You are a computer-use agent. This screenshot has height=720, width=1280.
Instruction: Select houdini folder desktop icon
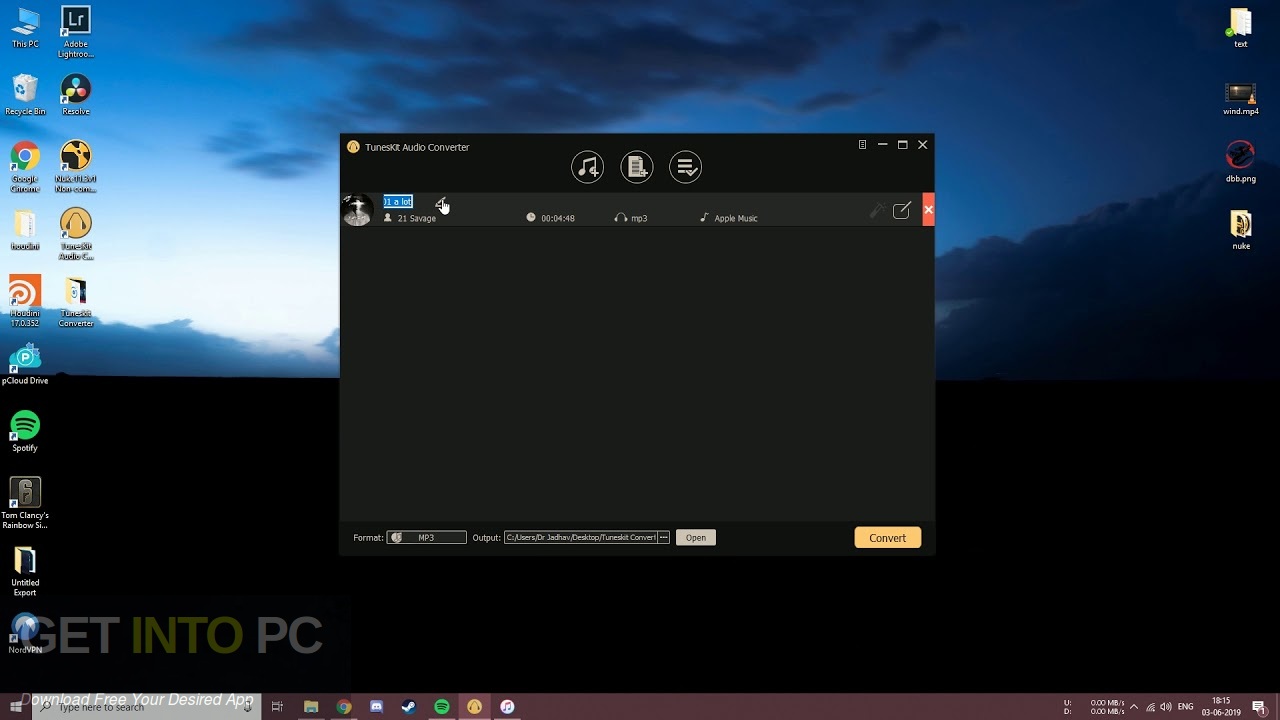25,230
